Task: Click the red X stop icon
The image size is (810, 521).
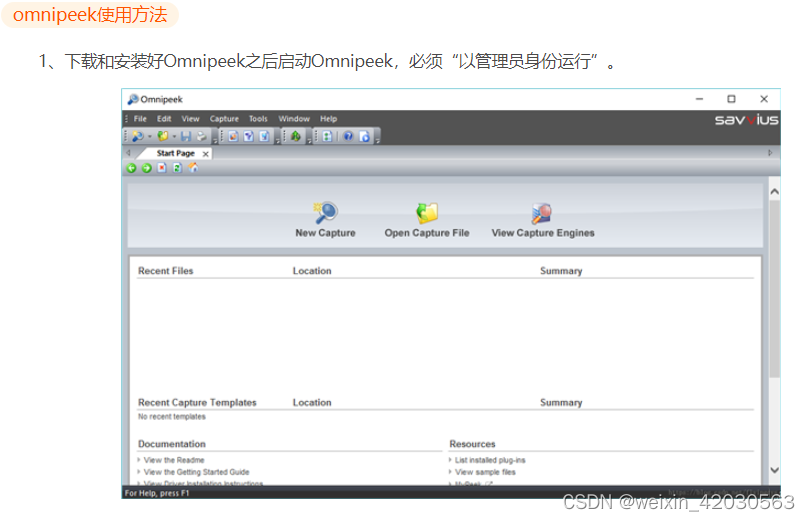Action: (162, 167)
